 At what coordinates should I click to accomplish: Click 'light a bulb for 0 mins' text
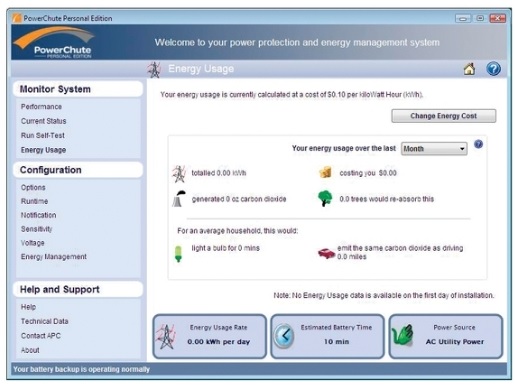coord(225,248)
